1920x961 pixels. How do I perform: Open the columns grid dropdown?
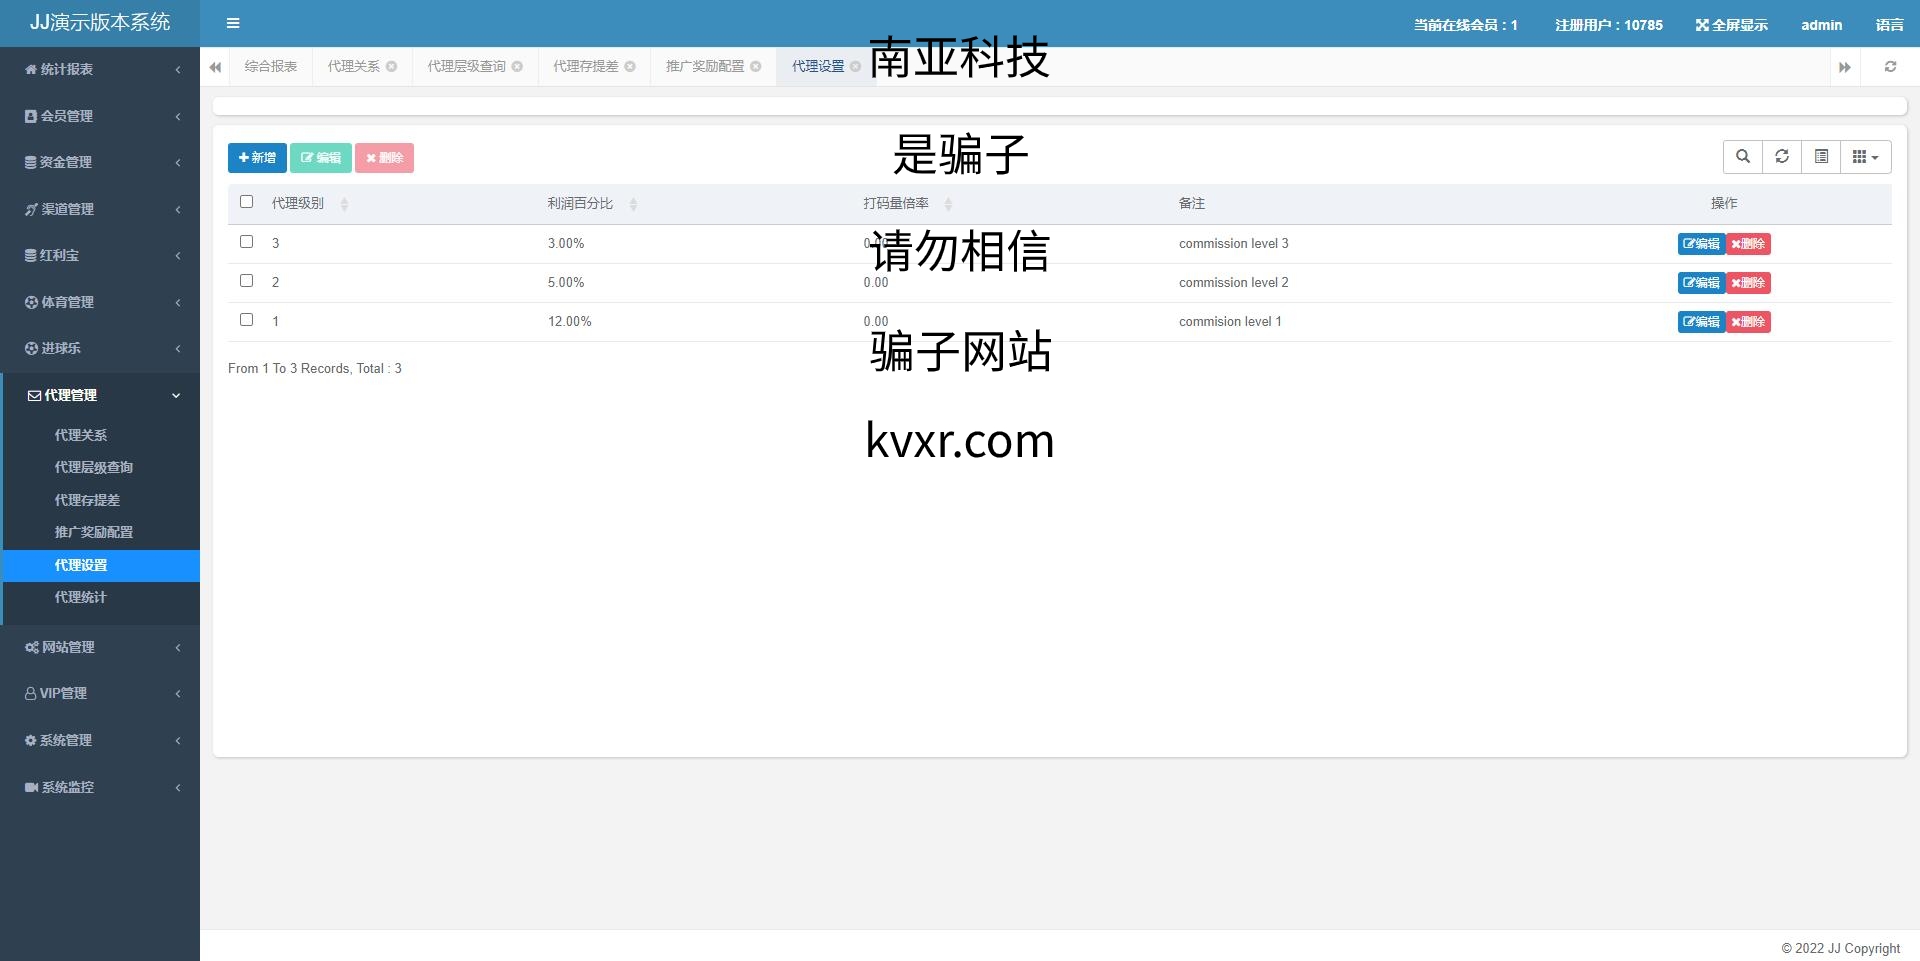pos(1865,157)
